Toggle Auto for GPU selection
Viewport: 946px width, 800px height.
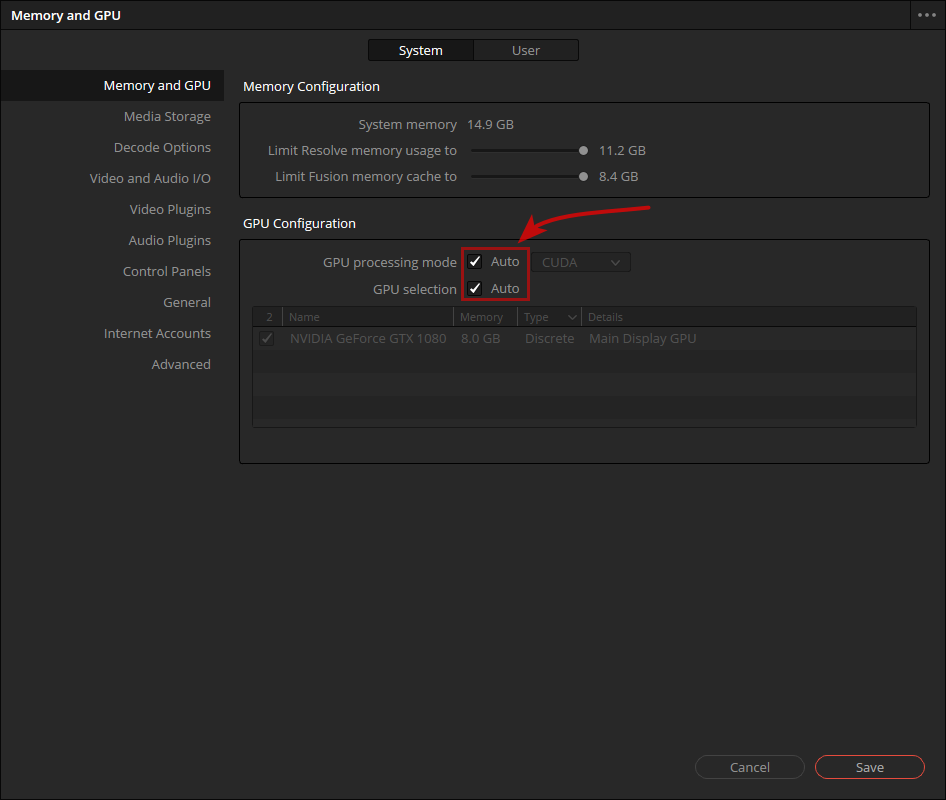(475, 288)
